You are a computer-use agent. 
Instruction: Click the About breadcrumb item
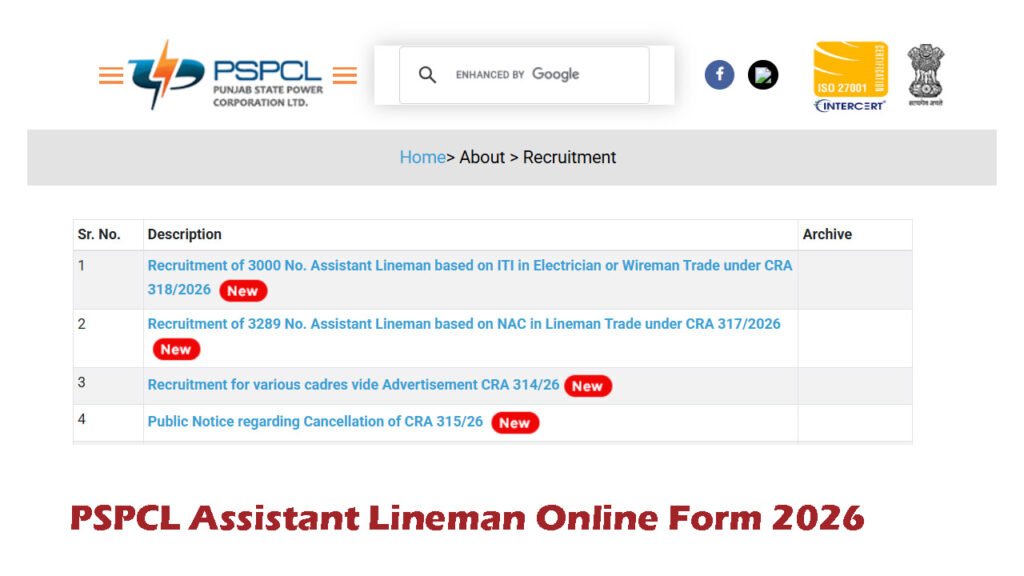(x=482, y=157)
